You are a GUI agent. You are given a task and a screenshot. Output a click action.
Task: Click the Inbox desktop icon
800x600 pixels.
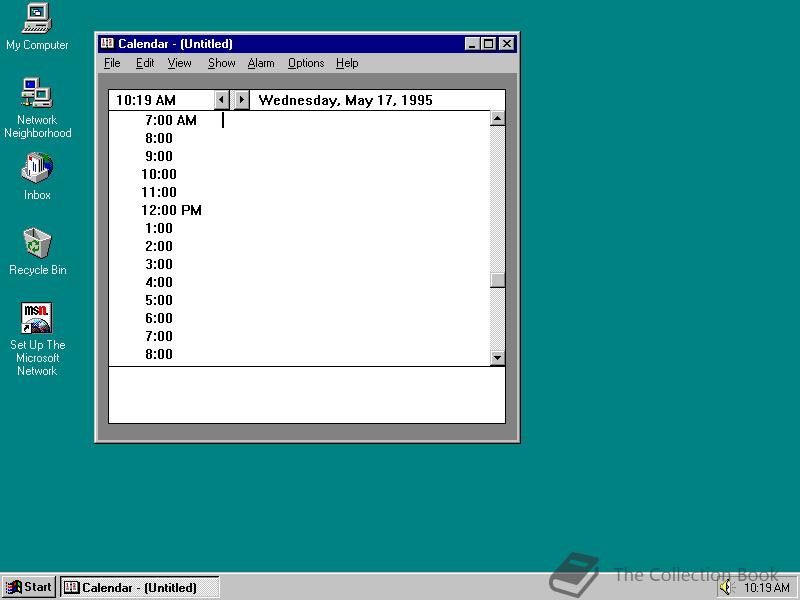coord(37,168)
